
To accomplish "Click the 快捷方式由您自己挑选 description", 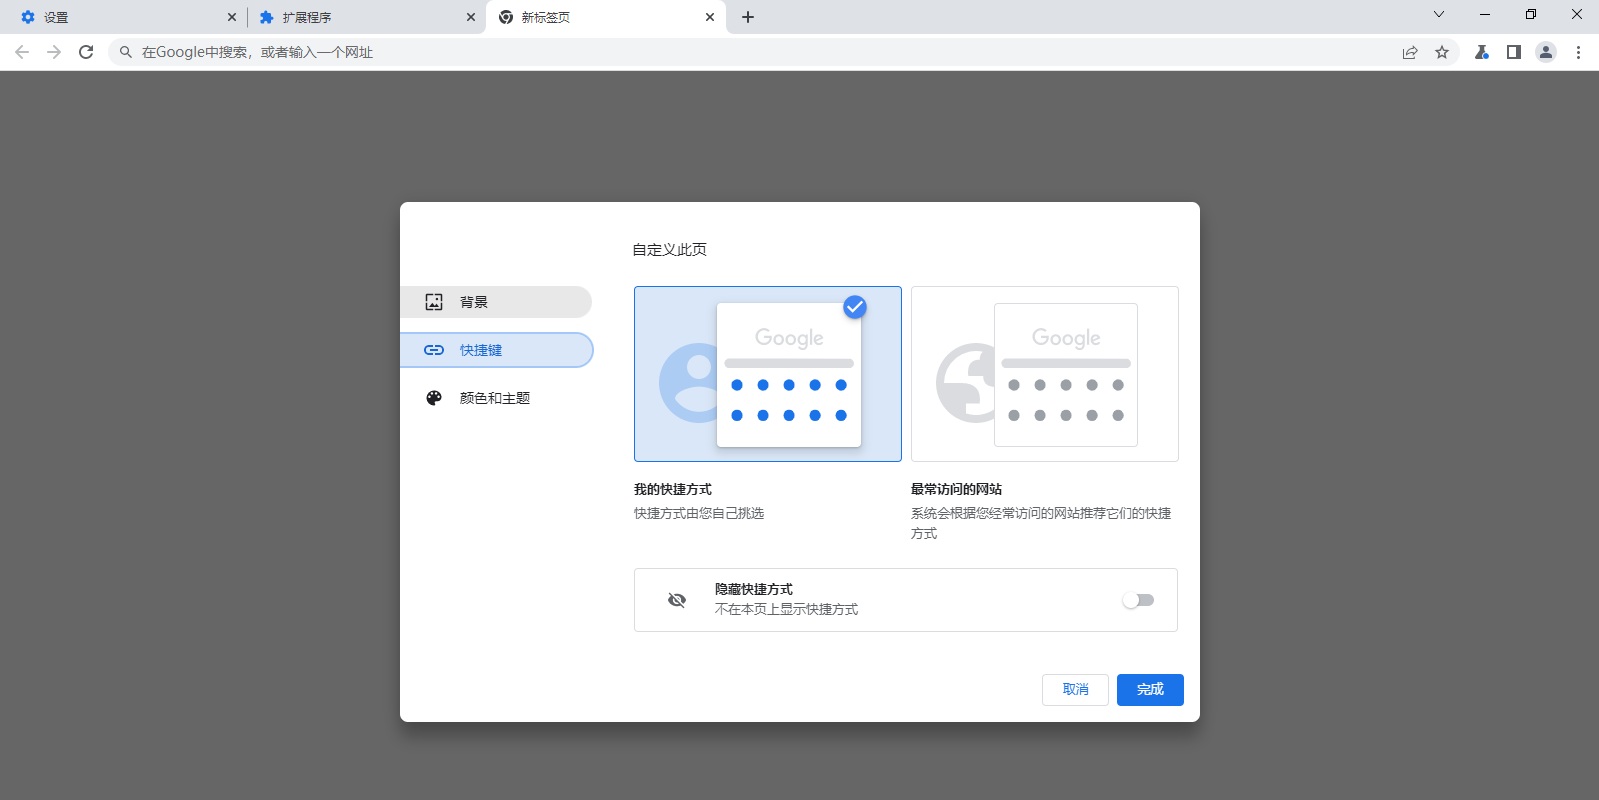I will point(699,513).
